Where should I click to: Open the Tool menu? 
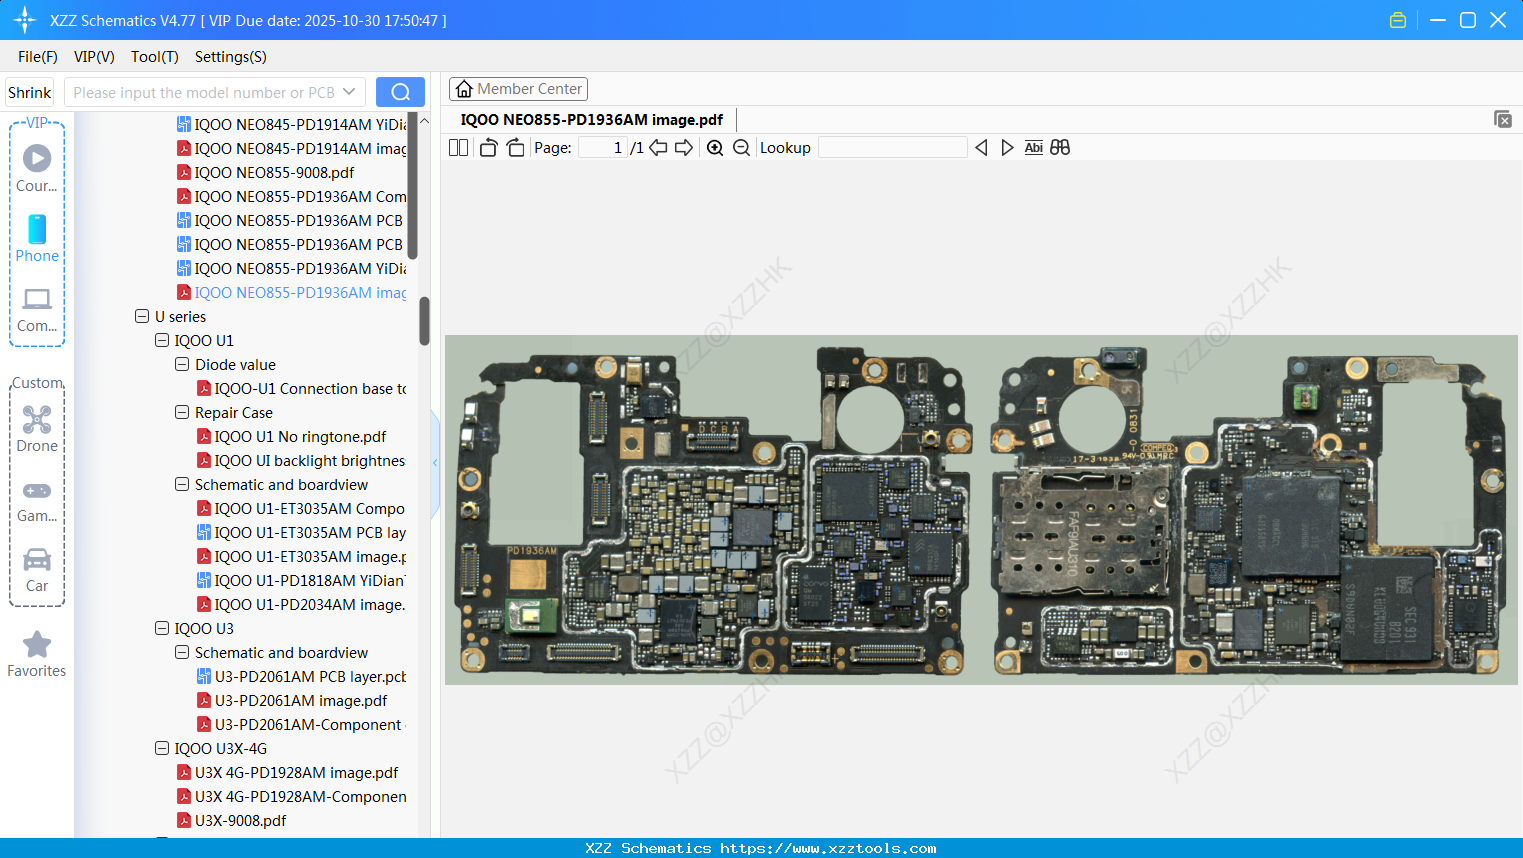(x=154, y=57)
